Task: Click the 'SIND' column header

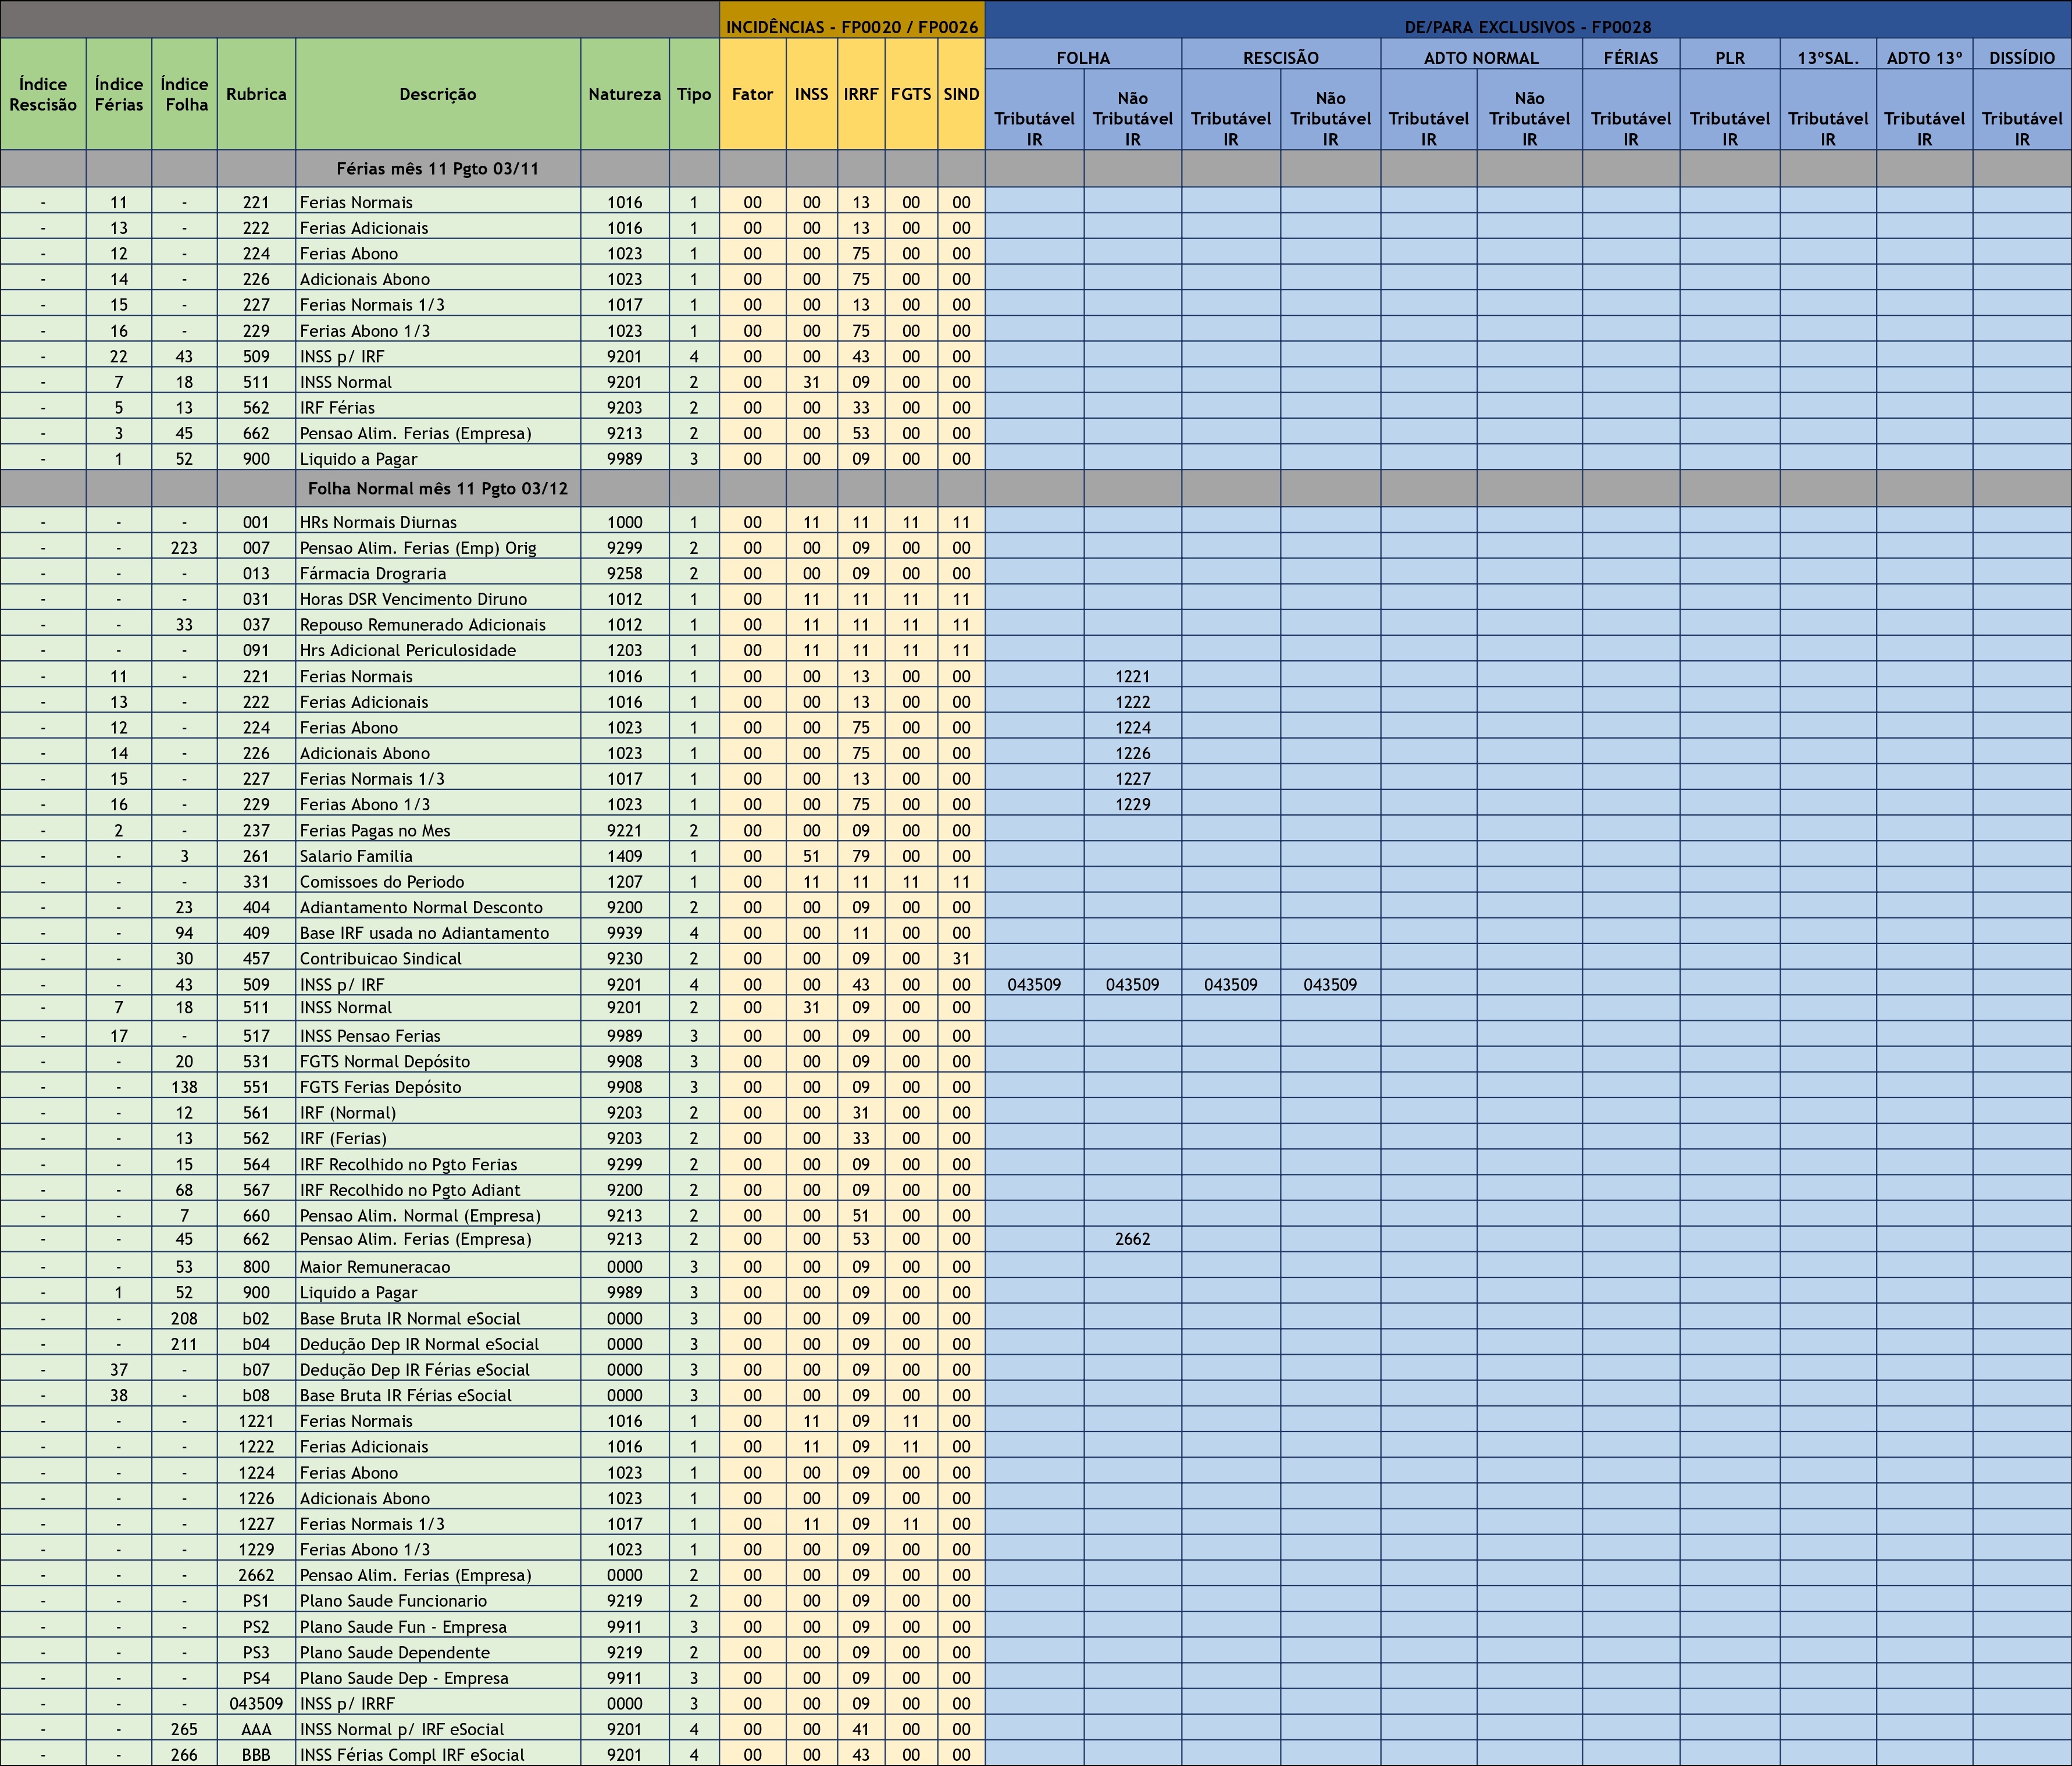Action: 961,94
